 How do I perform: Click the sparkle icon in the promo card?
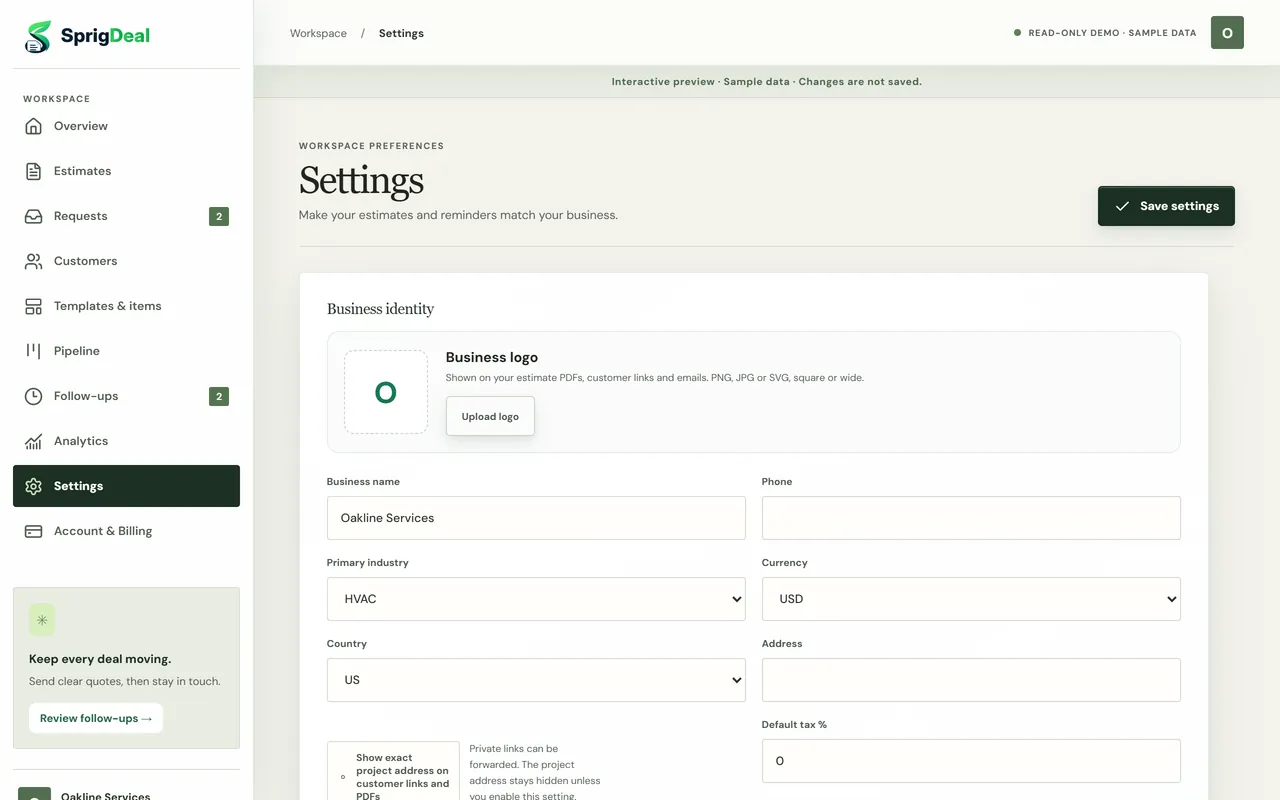pyautogui.click(x=42, y=620)
